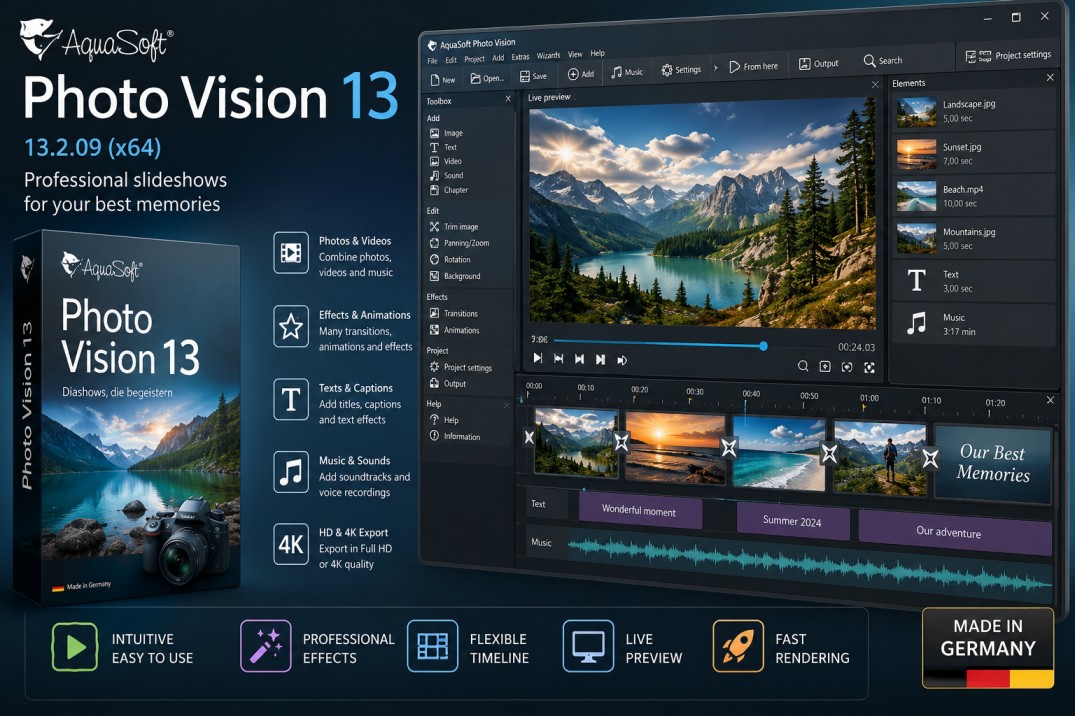Select Sunset.jpg in the Elements list

tap(974, 154)
